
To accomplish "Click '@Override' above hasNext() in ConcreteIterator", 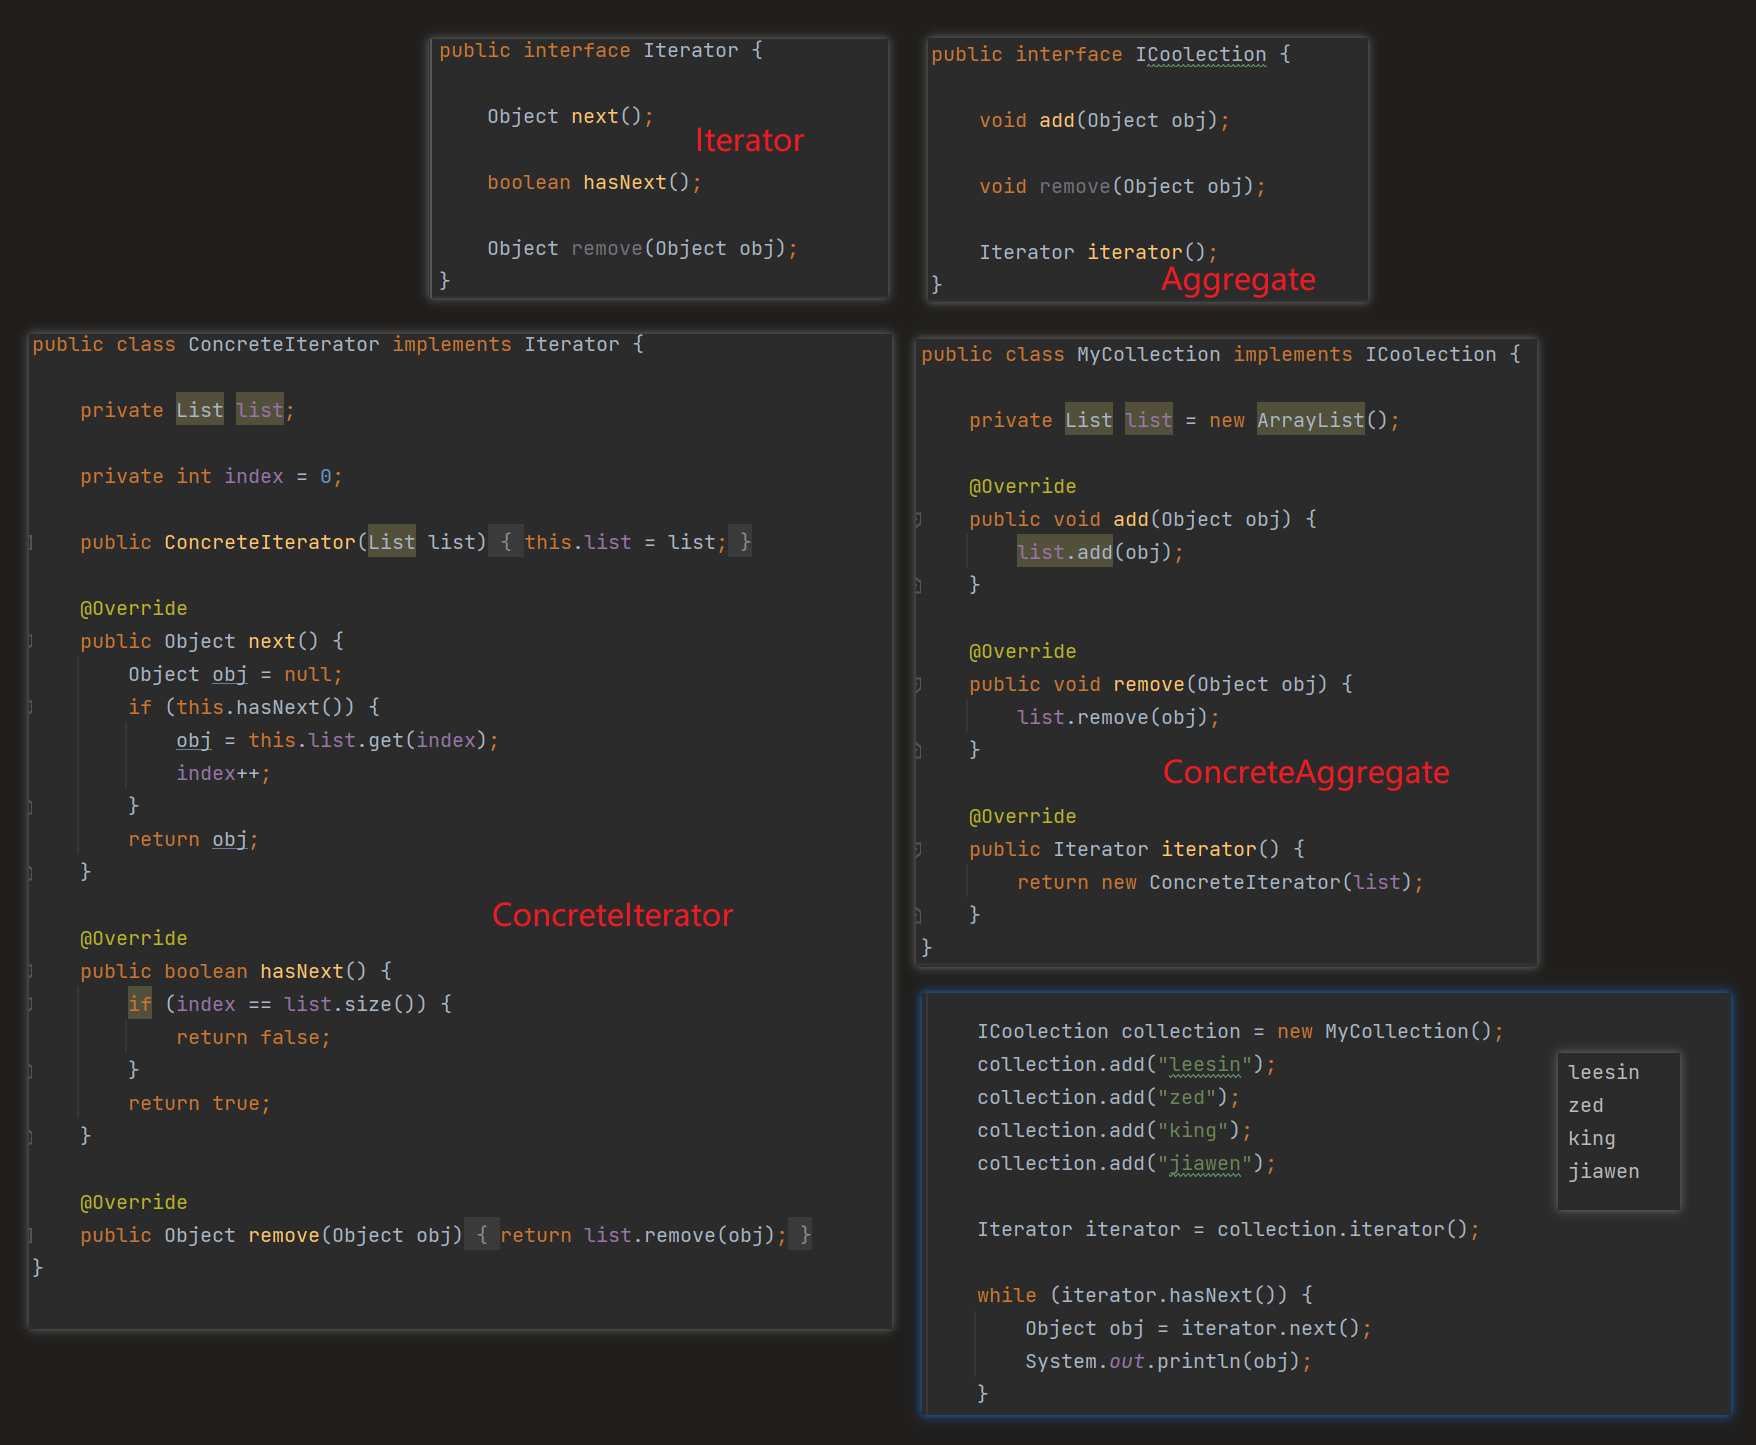I will point(134,939).
